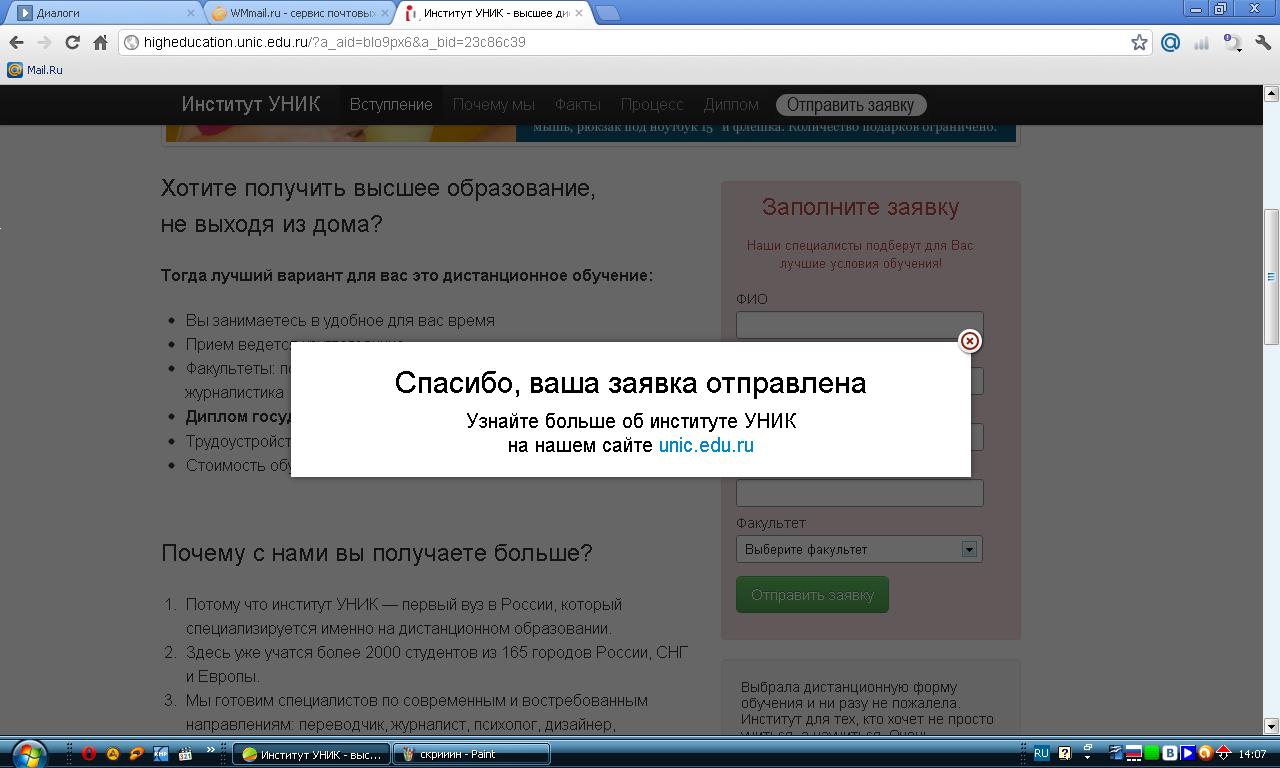Launch the orange swirl app from quick launch
1280x768 pixels.
point(137,754)
